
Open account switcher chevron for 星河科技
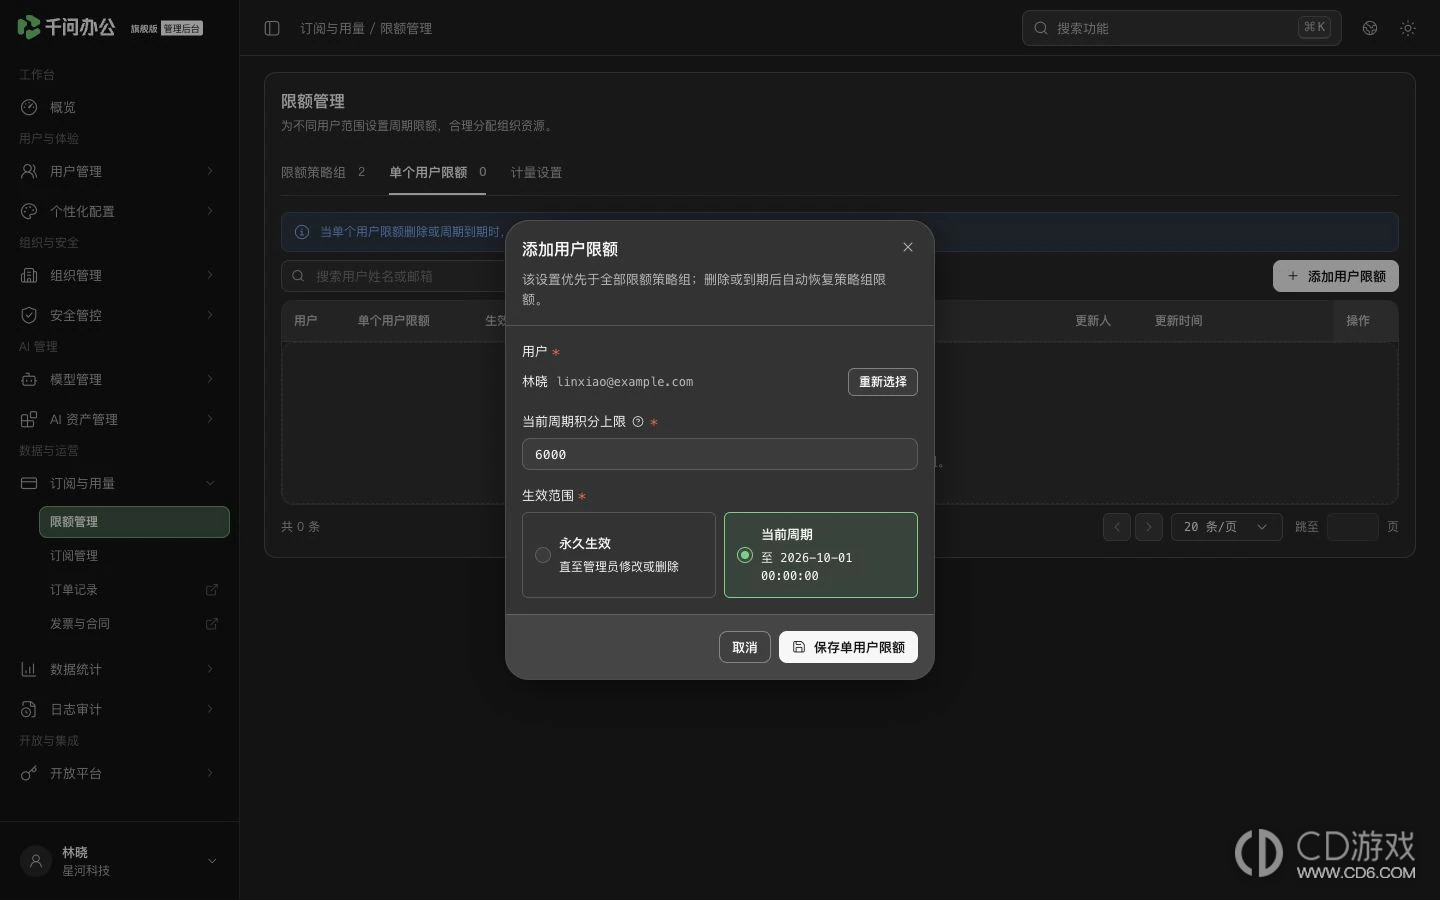(x=212, y=861)
